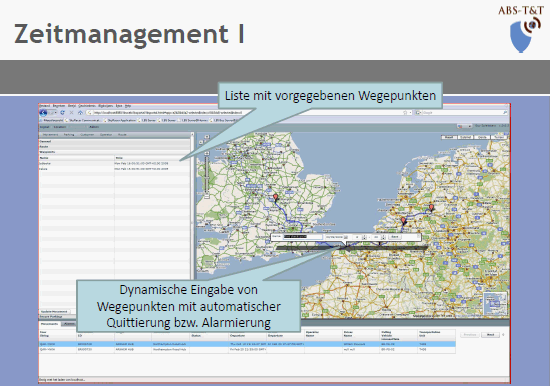Open the calendar date picker in waypoint popup
550x386 pixels.
tap(346, 237)
